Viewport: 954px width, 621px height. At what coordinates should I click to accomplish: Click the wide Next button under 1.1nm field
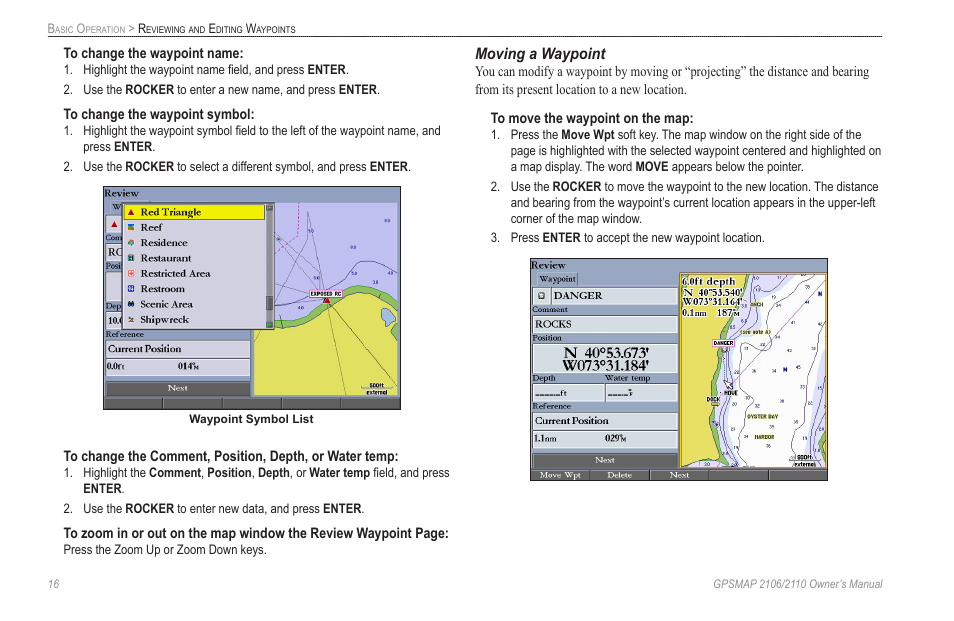coord(605,460)
